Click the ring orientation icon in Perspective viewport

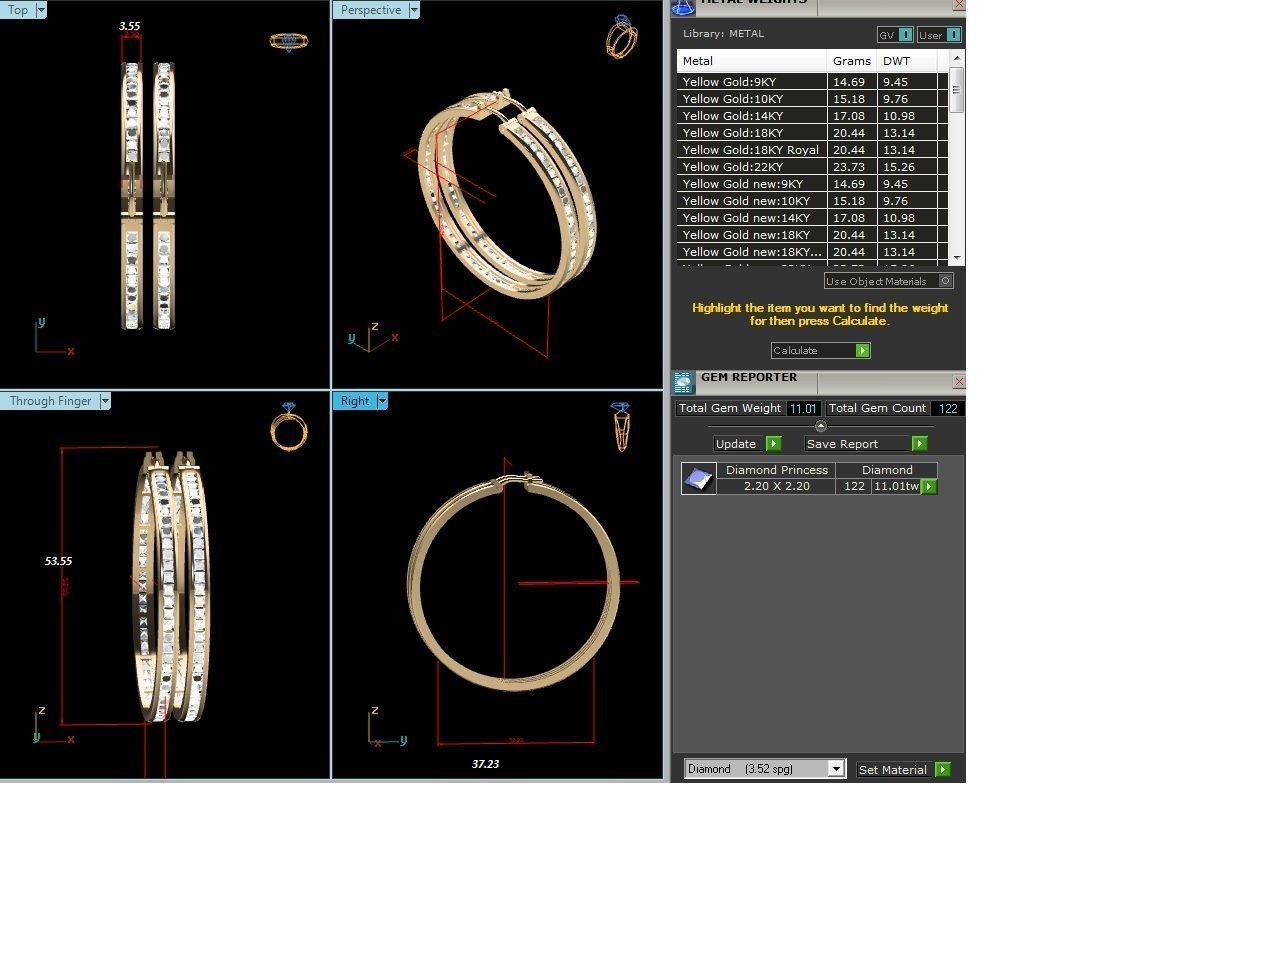[x=621, y=36]
